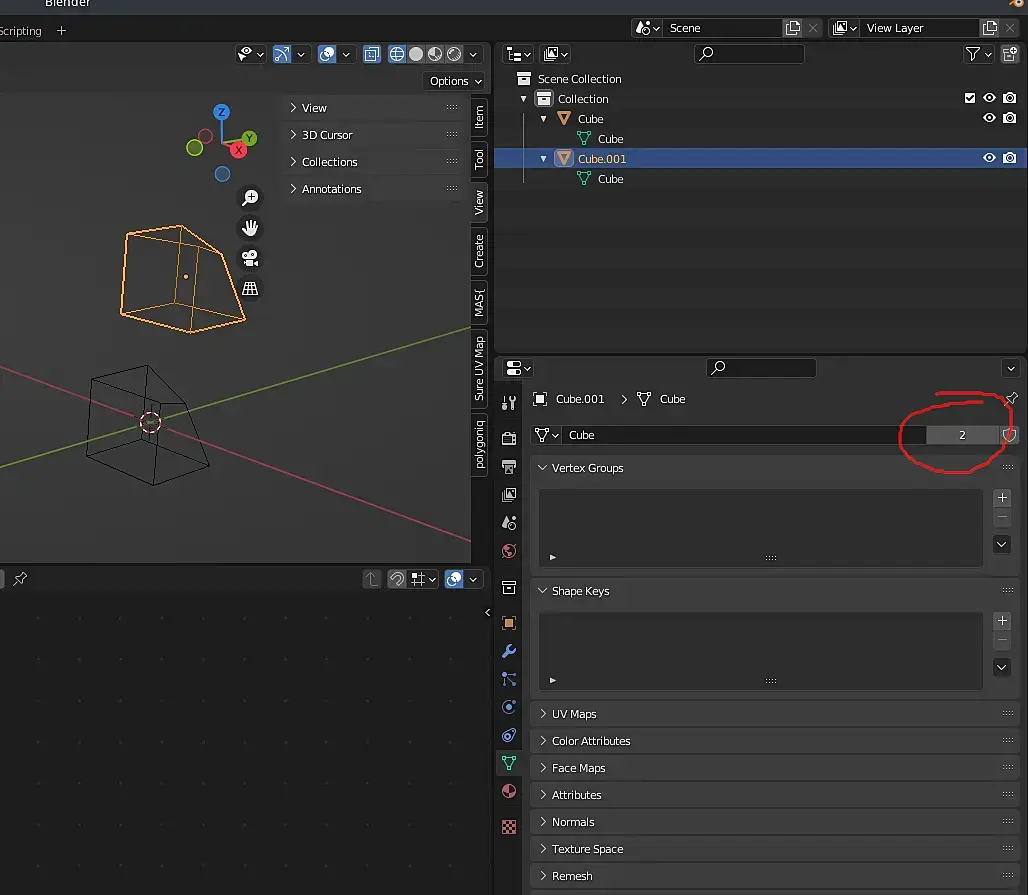Hide Cube.001 using its eye icon
This screenshot has height=895, width=1028.
click(x=989, y=158)
